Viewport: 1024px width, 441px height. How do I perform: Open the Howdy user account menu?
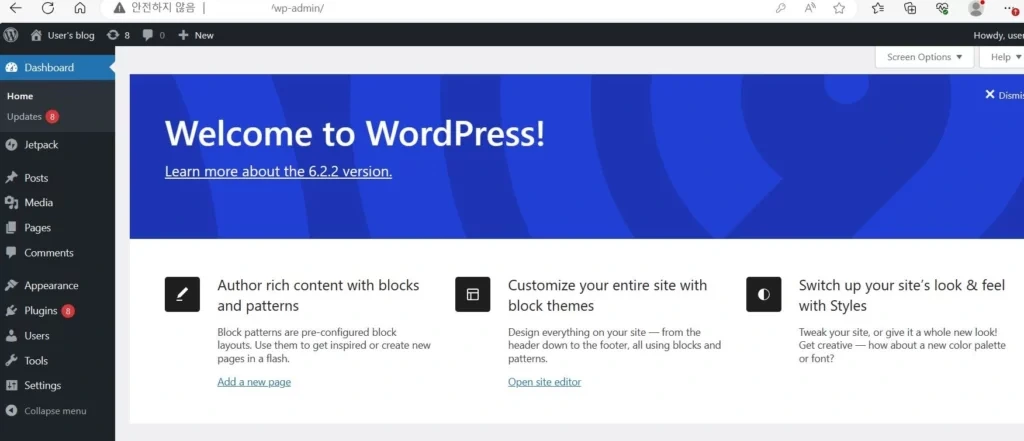(999, 35)
